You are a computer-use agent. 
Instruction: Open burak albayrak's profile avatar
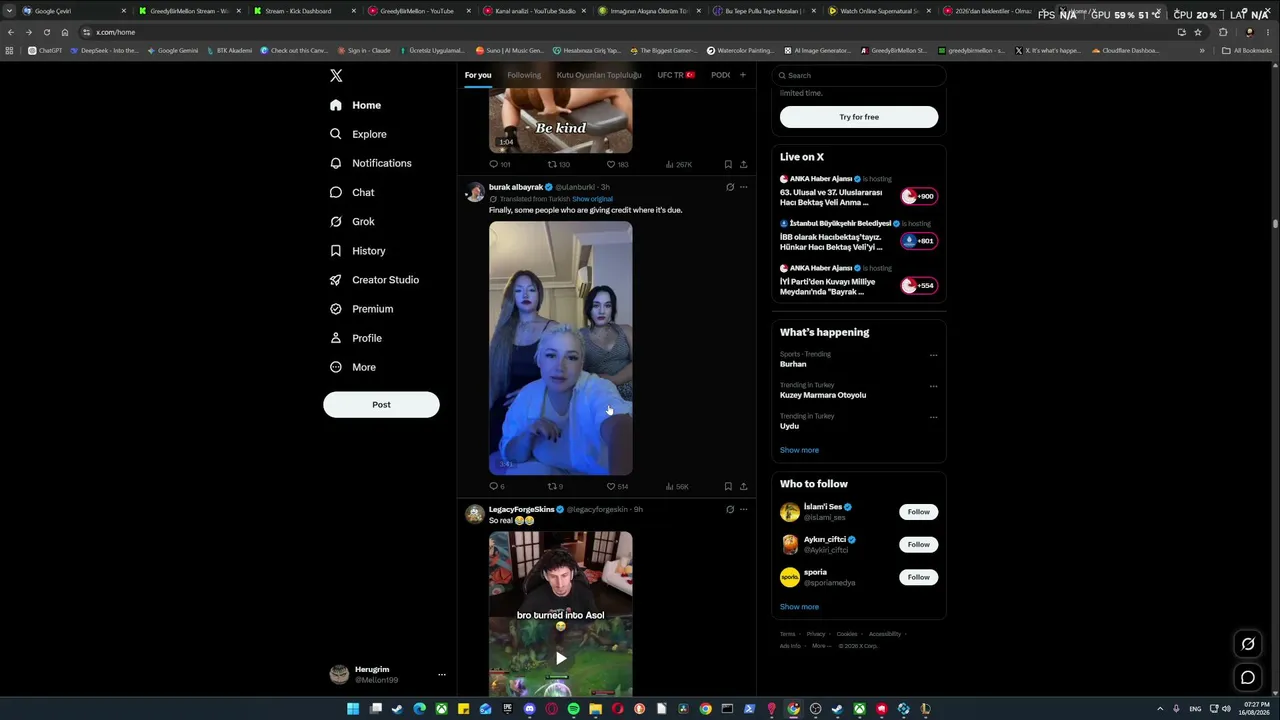pyautogui.click(x=475, y=193)
